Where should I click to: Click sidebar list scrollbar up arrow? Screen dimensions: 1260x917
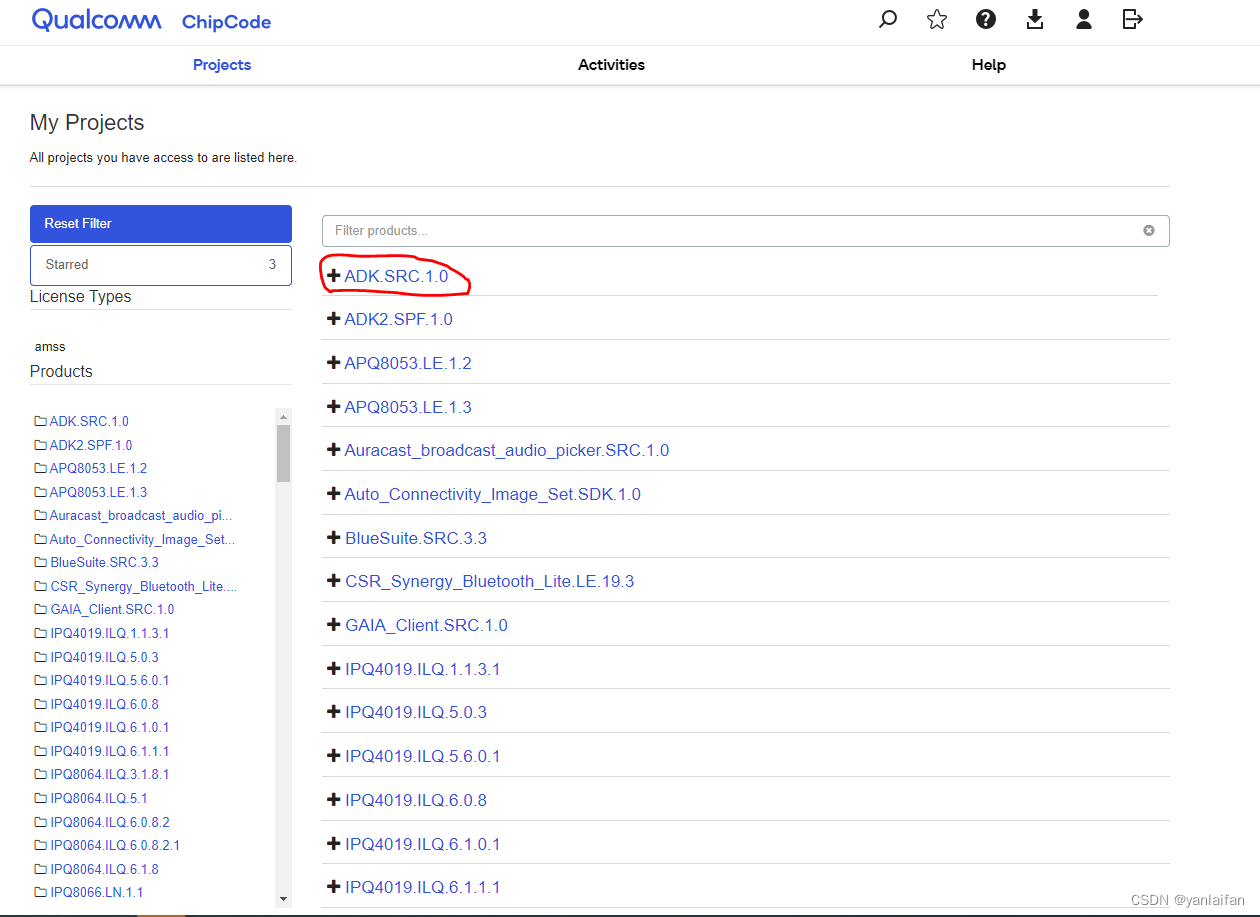(x=283, y=416)
